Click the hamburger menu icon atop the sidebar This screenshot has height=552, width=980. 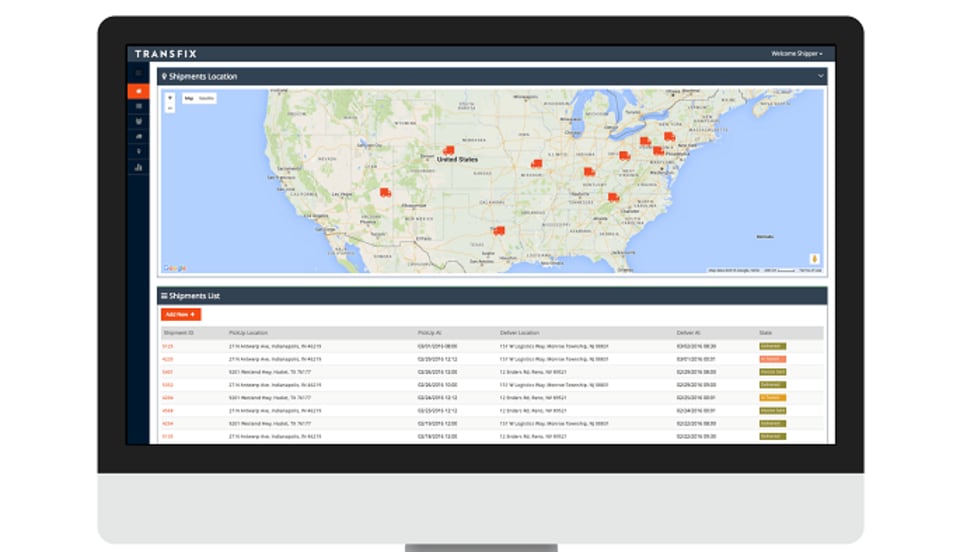(x=138, y=74)
